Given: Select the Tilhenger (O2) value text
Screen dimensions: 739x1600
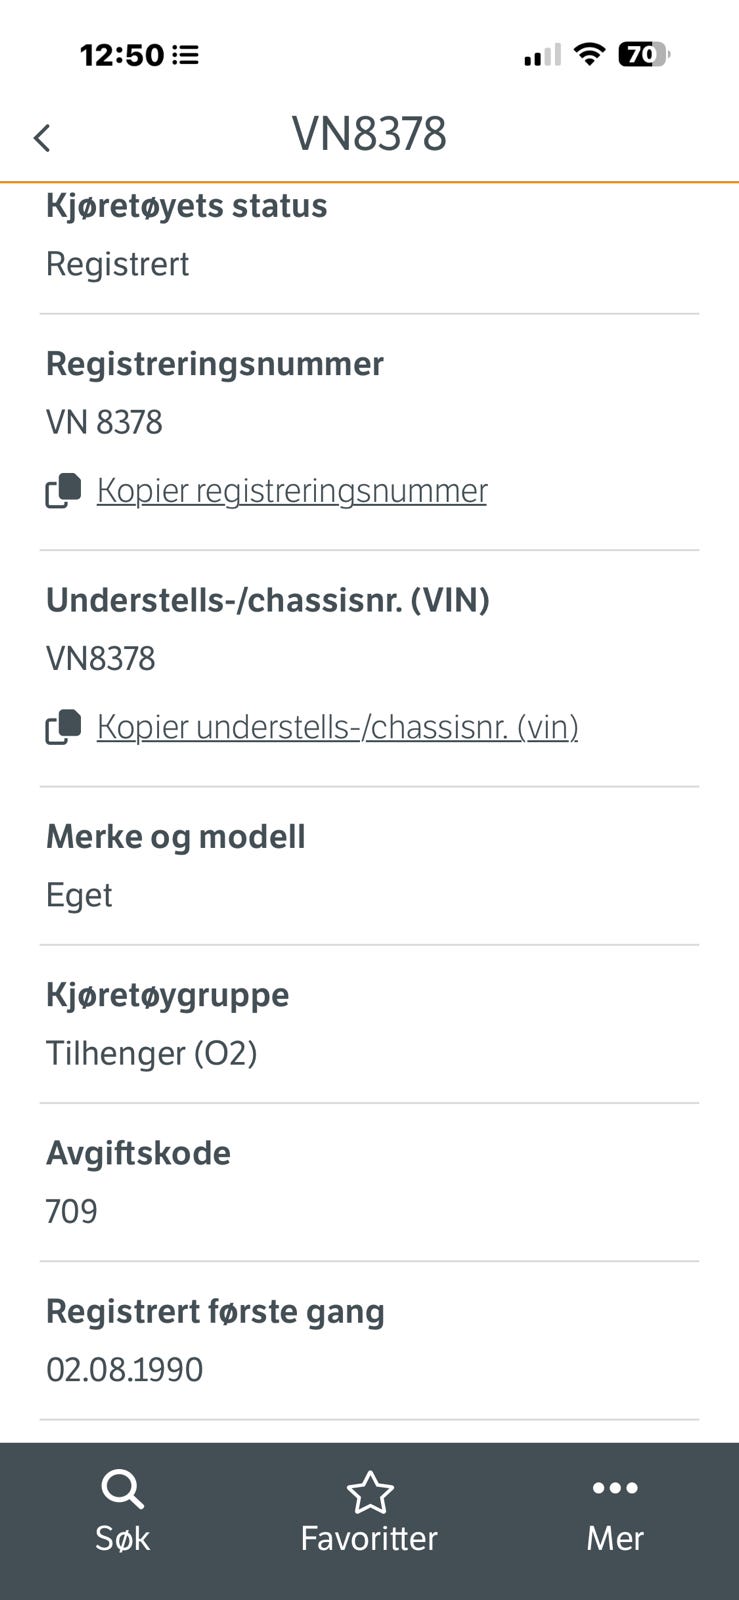Looking at the screenshot, I should 152,1053.
